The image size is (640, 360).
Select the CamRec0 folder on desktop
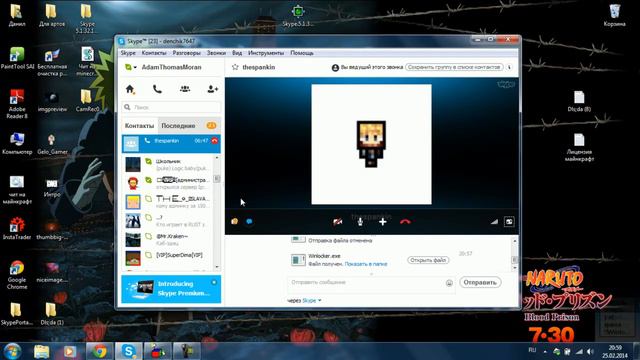(x=87, y=100)
